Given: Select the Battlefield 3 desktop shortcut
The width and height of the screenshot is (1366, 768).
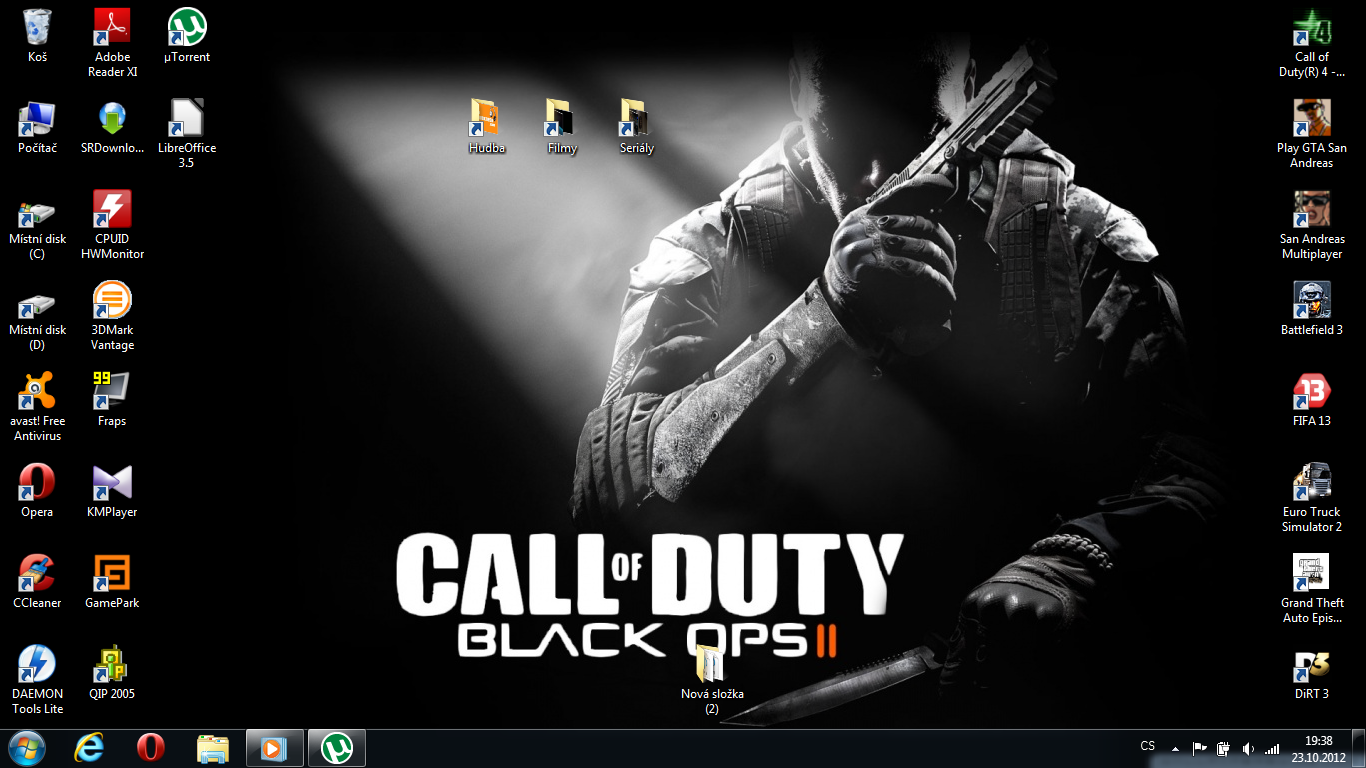Looking at the screenshot, I should (x=1312, y=309).
